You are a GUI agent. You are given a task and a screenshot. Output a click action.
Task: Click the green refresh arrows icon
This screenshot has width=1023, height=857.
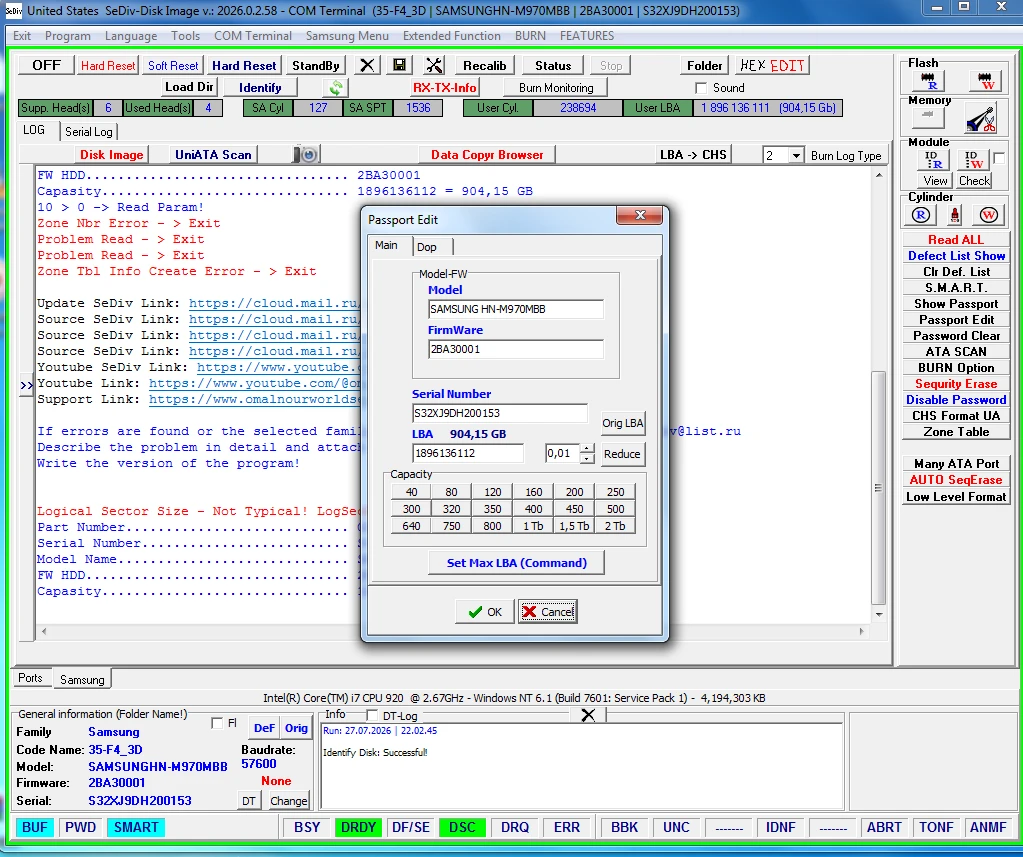coord(336,87)
